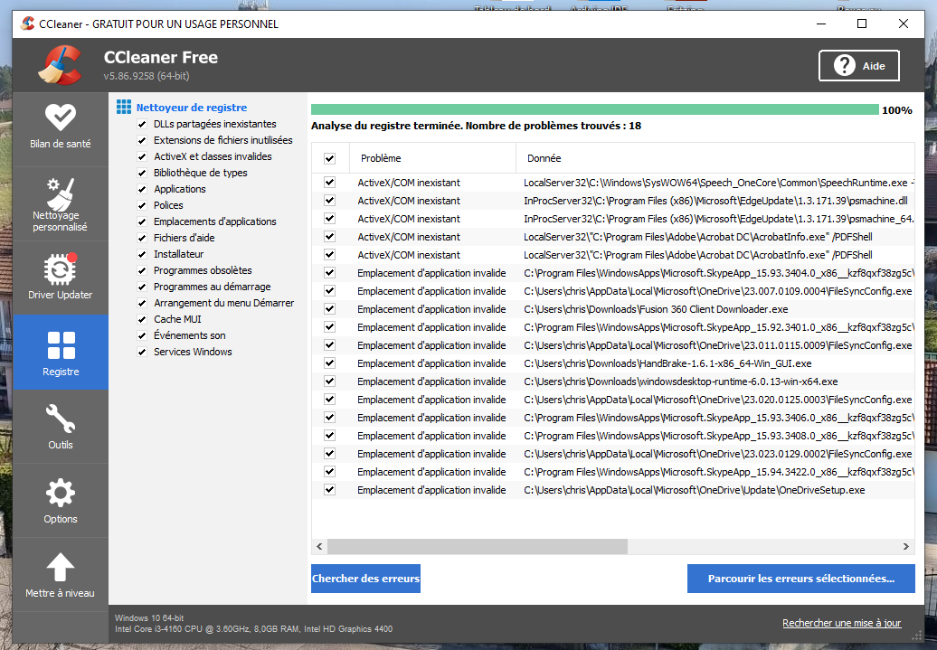Uncheck Emplacements d'applications option
937x650 pixels.
pyautogui.click(x=142, y=222)
